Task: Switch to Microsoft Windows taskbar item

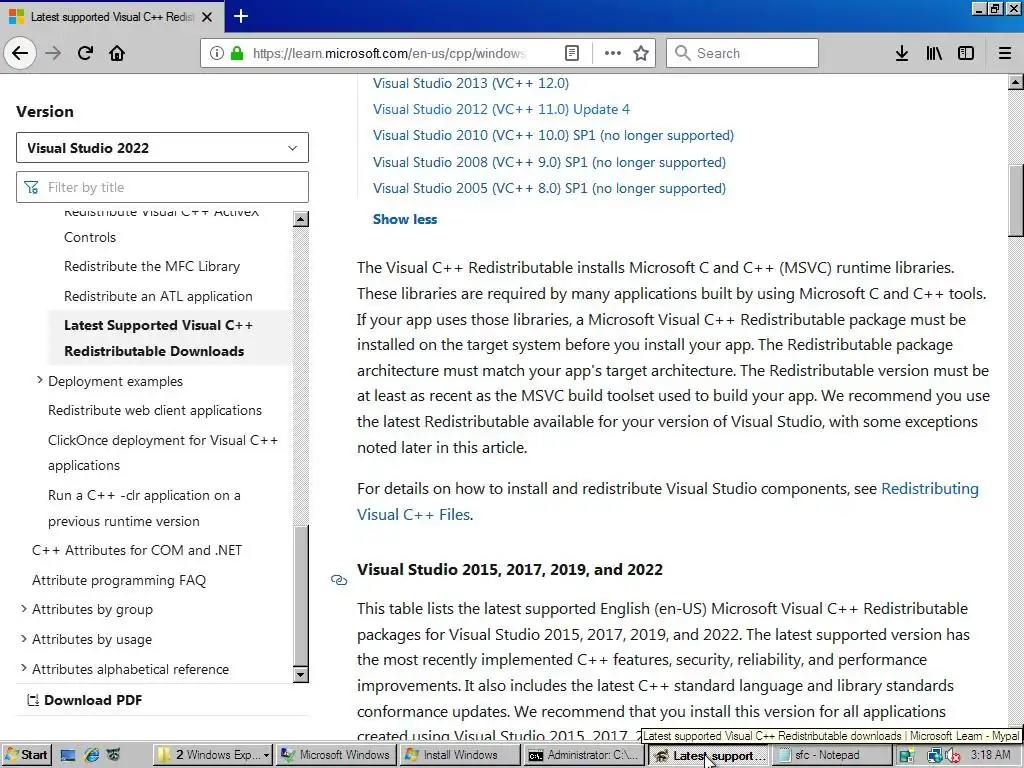Action: click(x=336, y=755)
